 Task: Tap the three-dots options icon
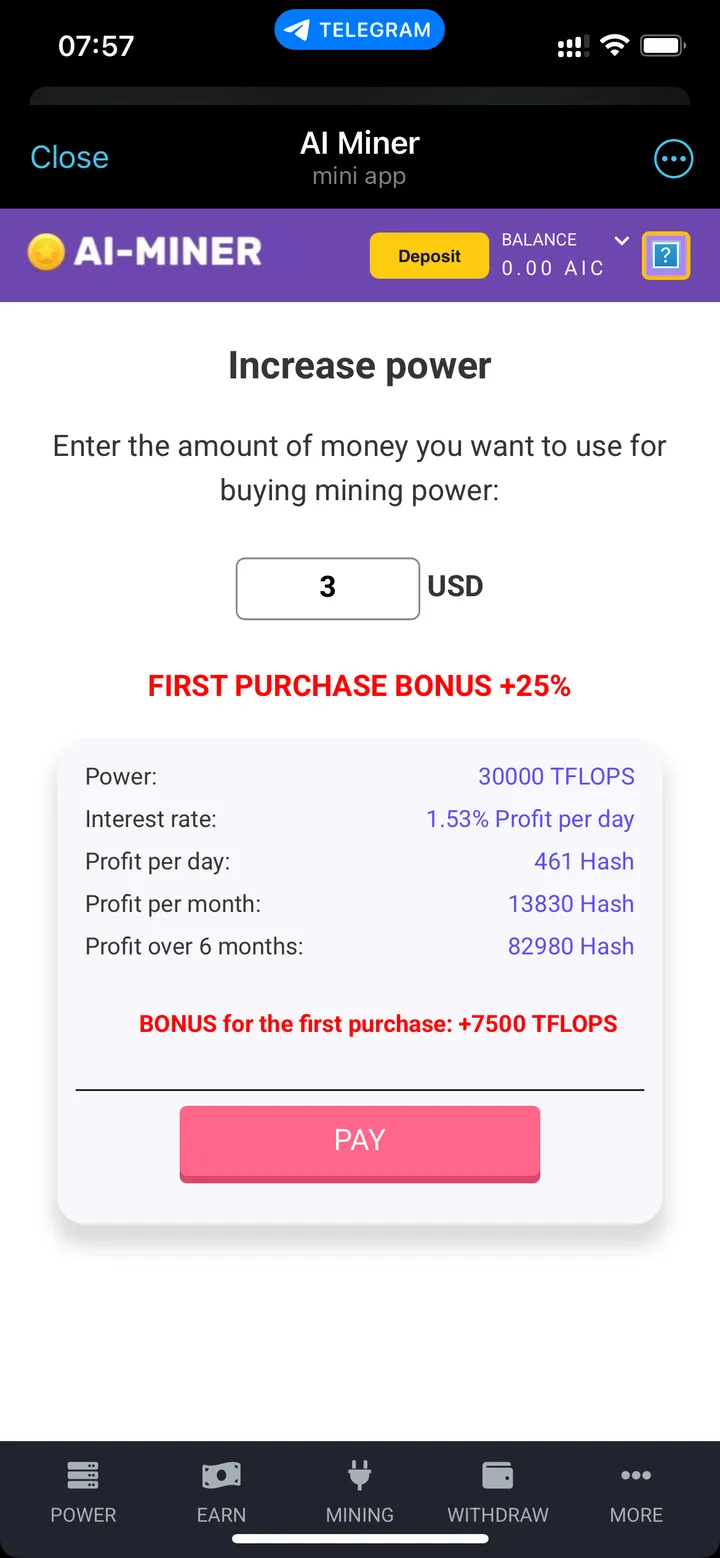tap(673, 158)
